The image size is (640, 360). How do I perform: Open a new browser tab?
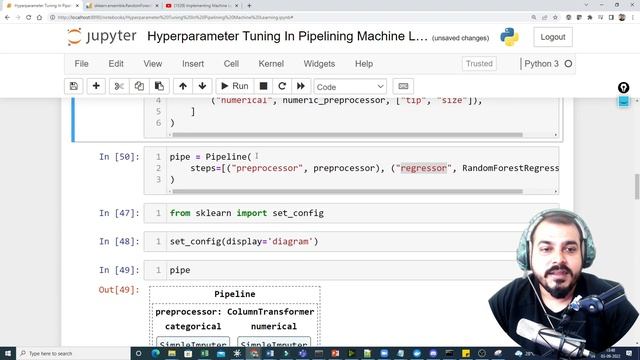pos(249,6)
